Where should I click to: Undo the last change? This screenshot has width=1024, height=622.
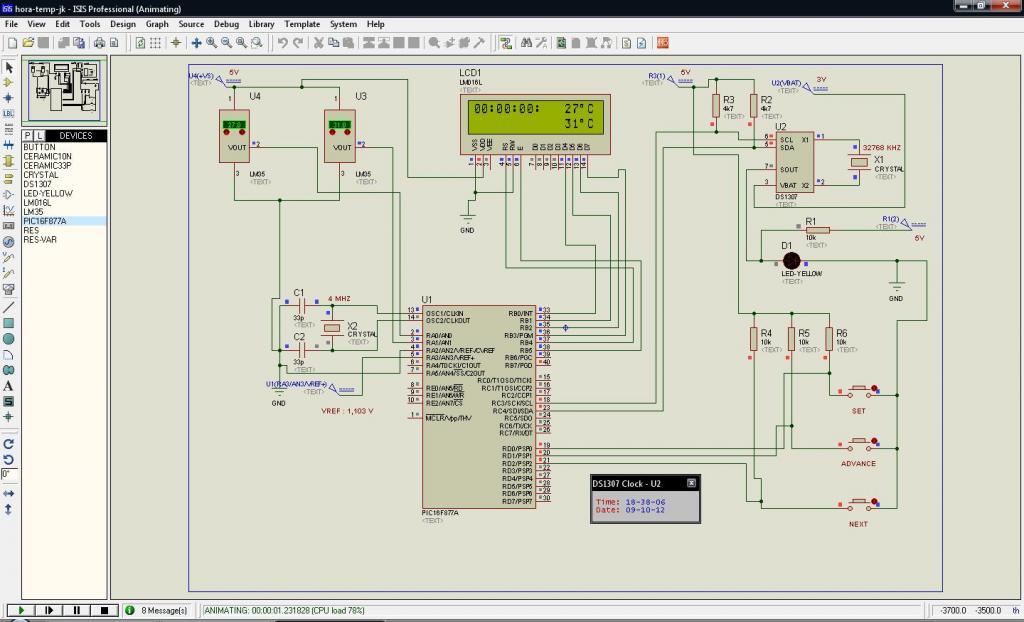pos(282,43)
